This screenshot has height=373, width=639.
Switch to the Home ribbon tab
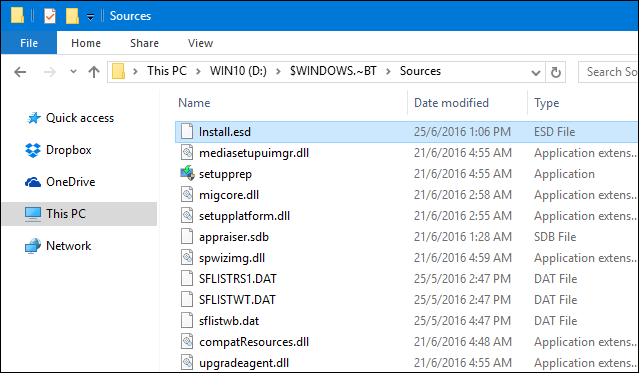[x=86, y=43]
